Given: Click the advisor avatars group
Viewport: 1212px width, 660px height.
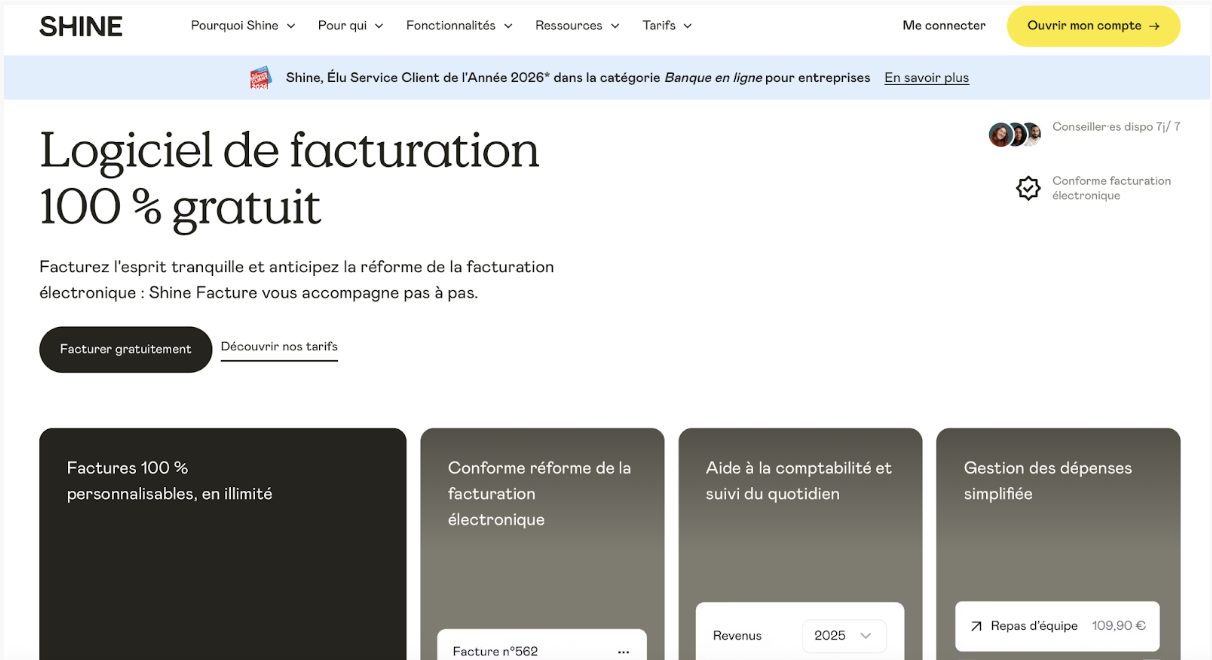Looking at the screenshot, I should (1014, 133).
